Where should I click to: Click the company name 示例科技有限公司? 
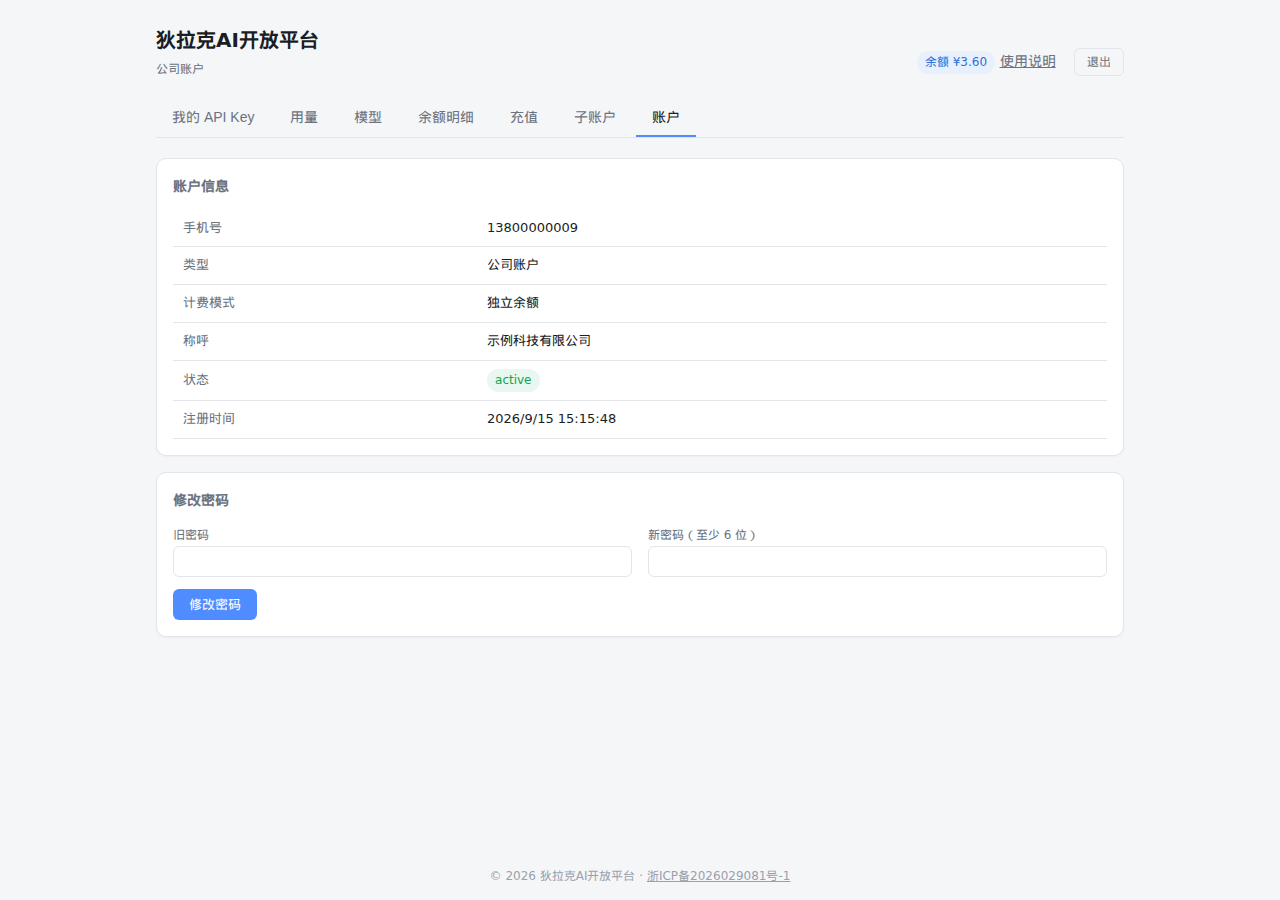click(539, 341)
